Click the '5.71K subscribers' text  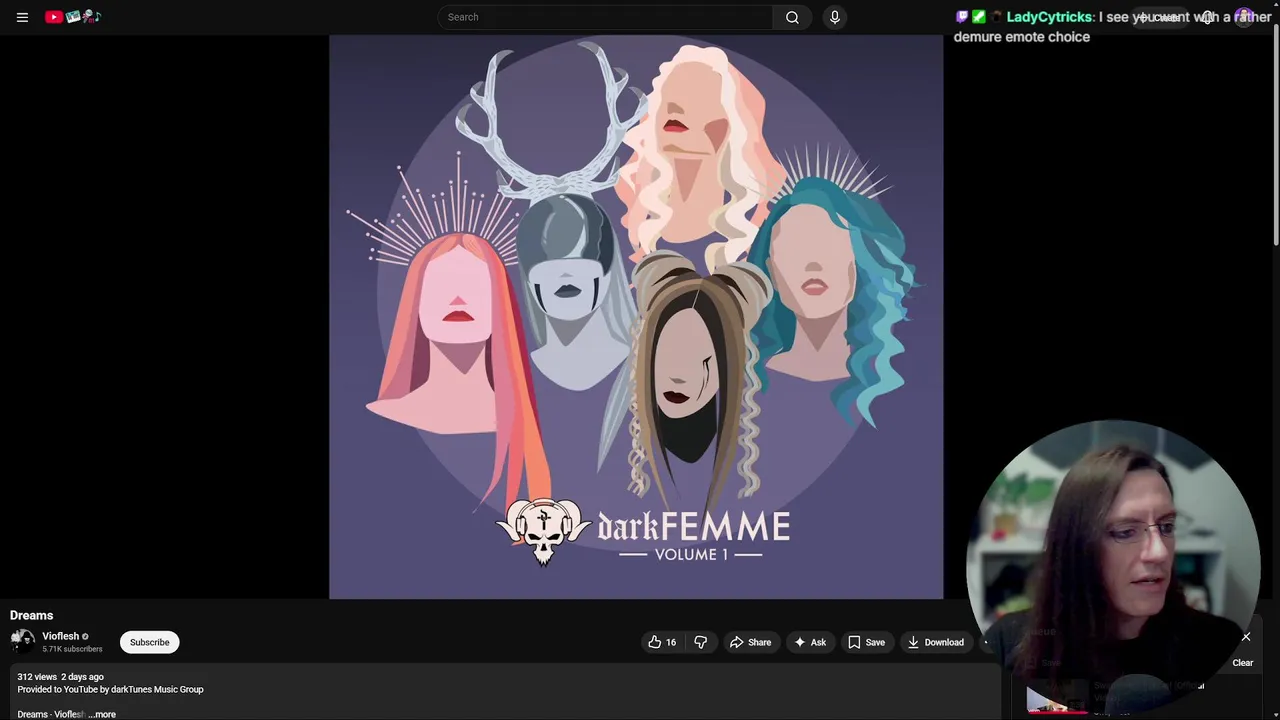(72, 649)
